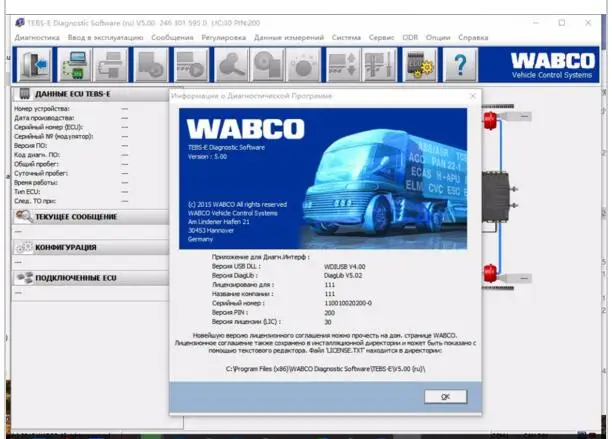Viewport: 612px width, 439px height.
Task: Click the greyed round gauge toolbar icon
Action: pos(303,65)
